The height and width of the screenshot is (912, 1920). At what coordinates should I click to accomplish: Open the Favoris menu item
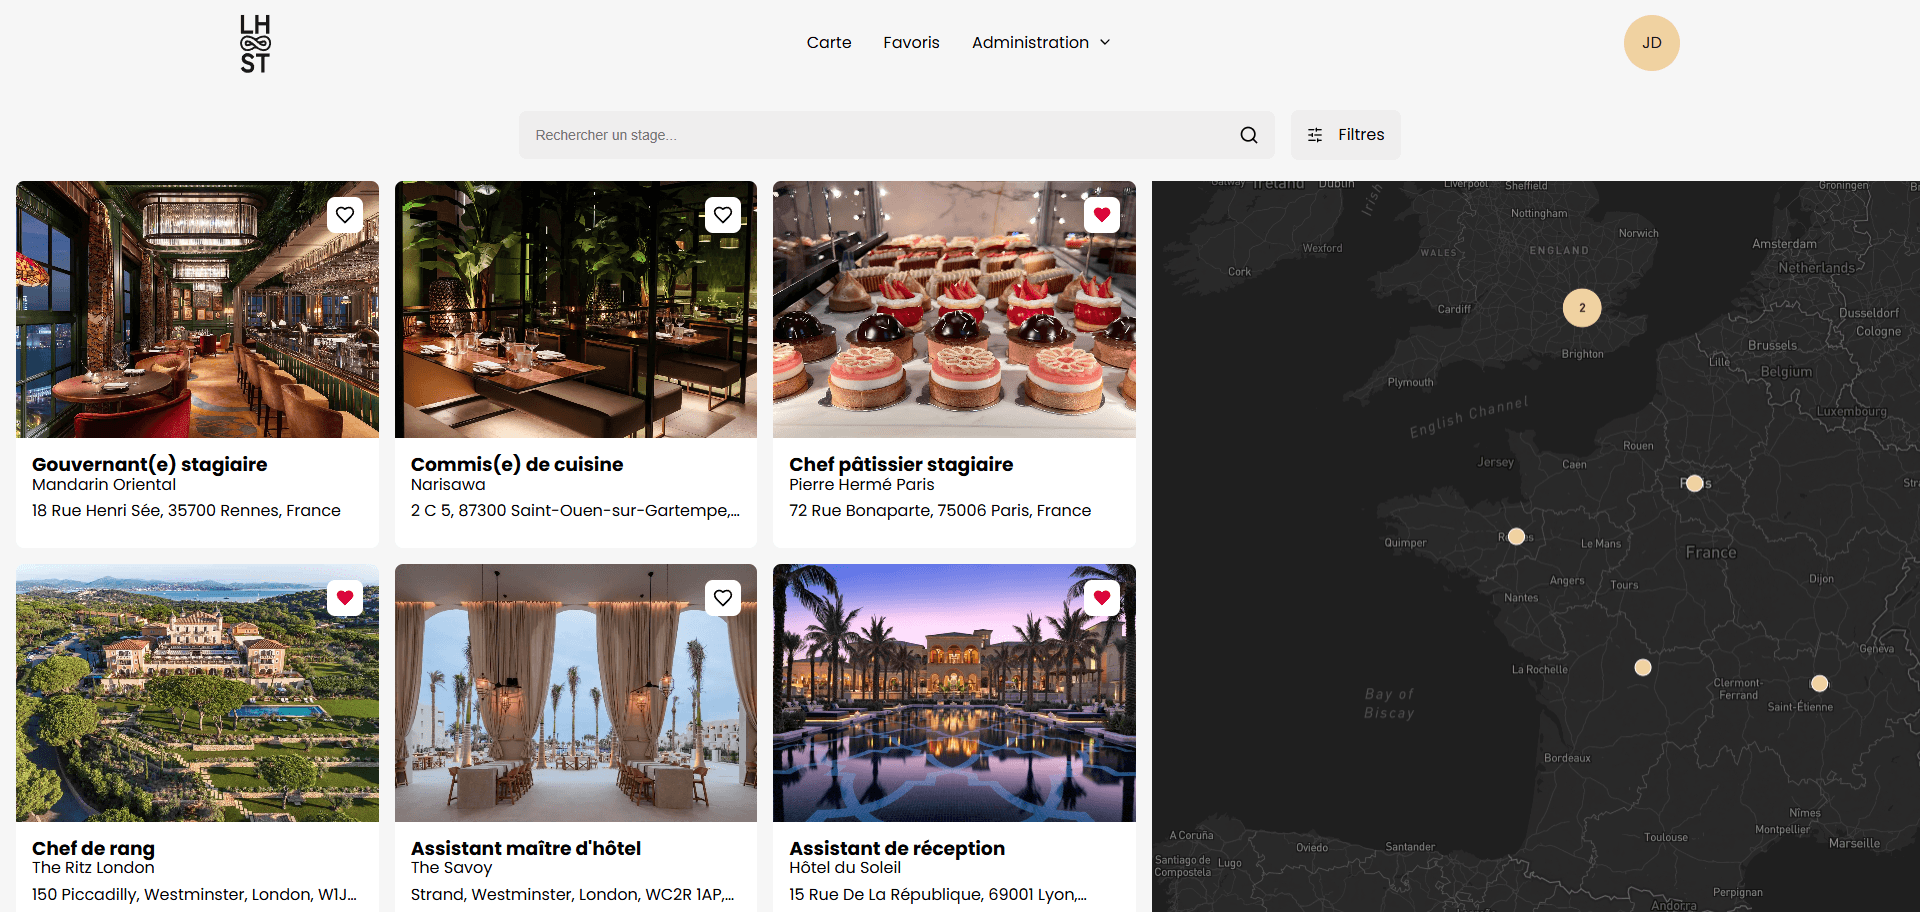point(911,42)
